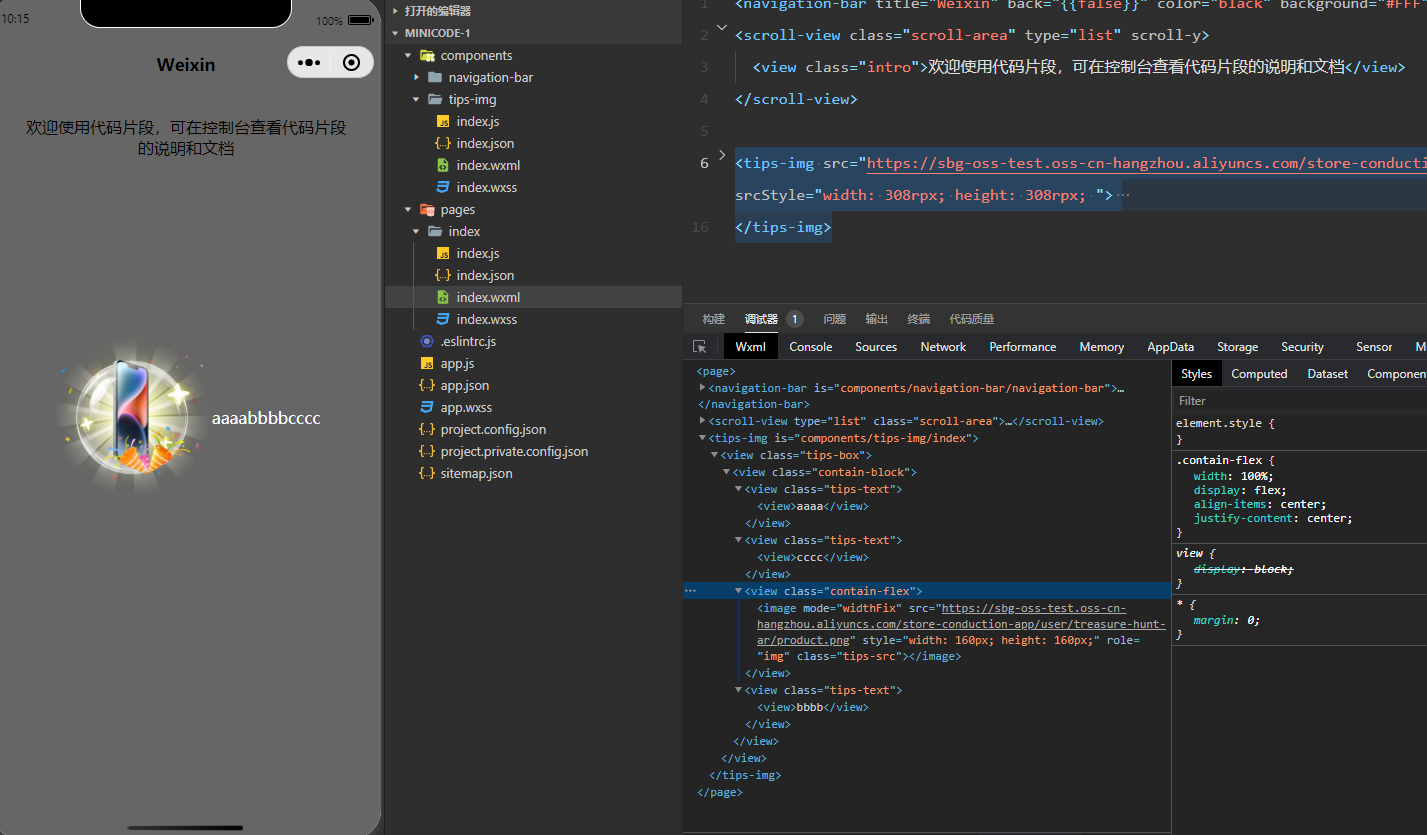Open the Computed styles sub-tab
This screenshot has width=1427, height=835.
[x=1259, y=374]
